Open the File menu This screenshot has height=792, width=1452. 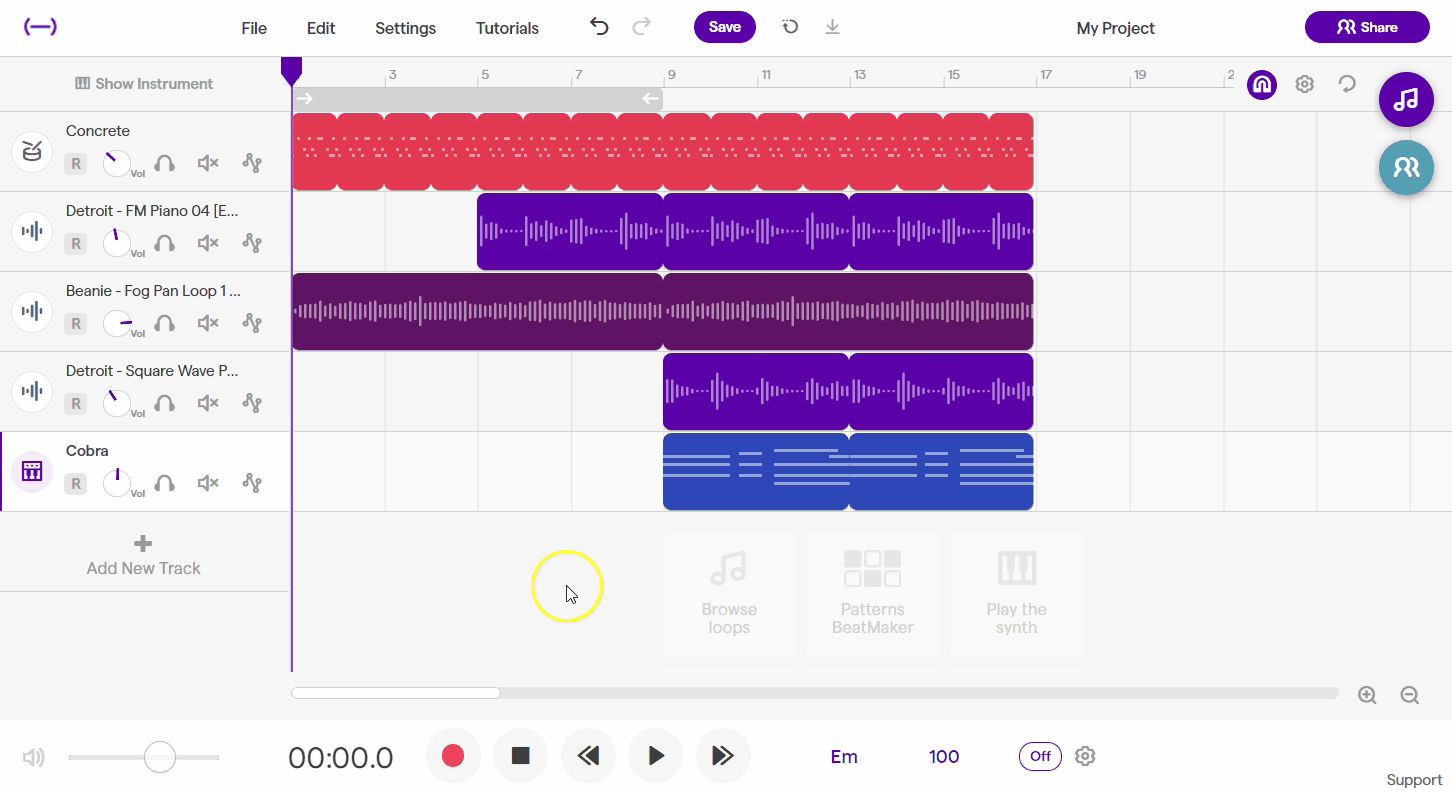click(253, 28)
